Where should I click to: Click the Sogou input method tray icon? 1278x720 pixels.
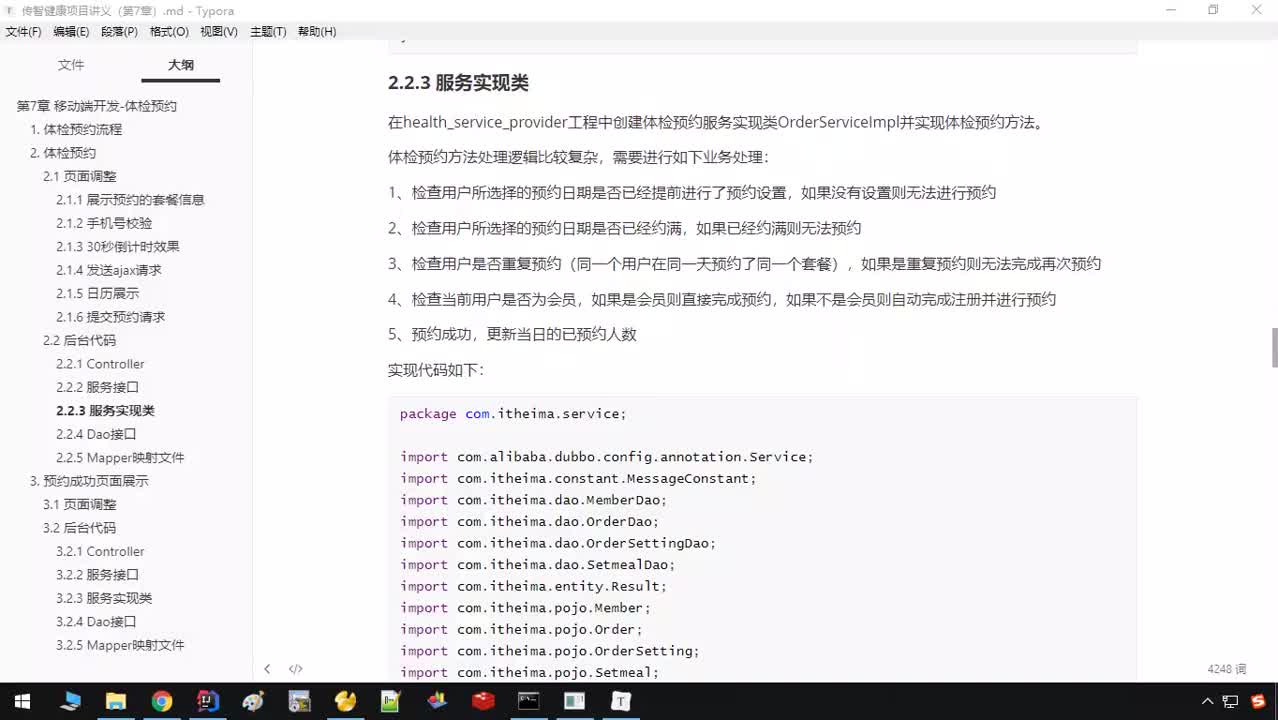[1257, 701]
